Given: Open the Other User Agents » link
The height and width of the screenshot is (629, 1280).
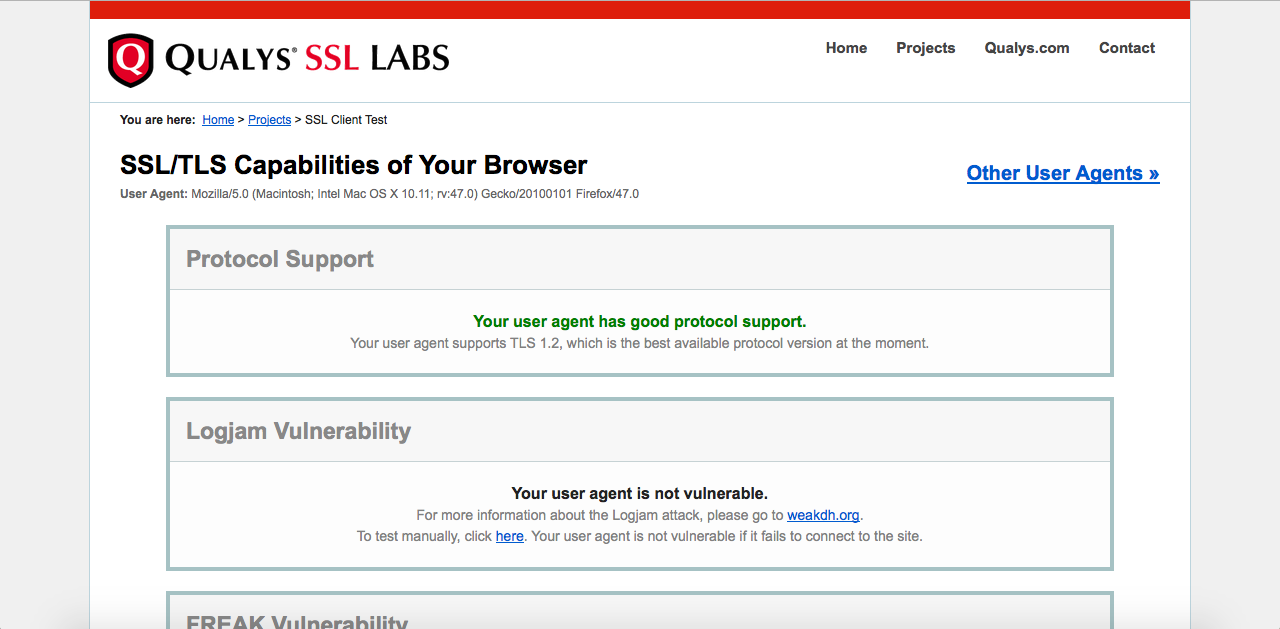Looking at the screenshot, I should [x=1063, y=173].
